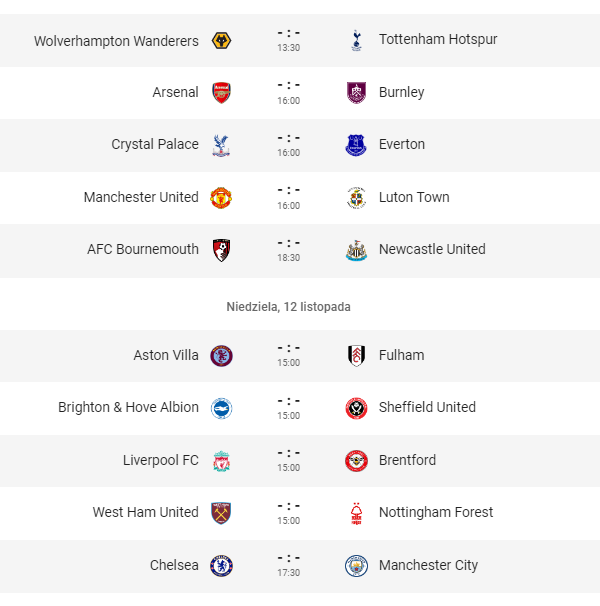The width and height of the screenshot is (600, 606).
Task: Open the AFC Bournemouth team link
Action: point(143,249)
